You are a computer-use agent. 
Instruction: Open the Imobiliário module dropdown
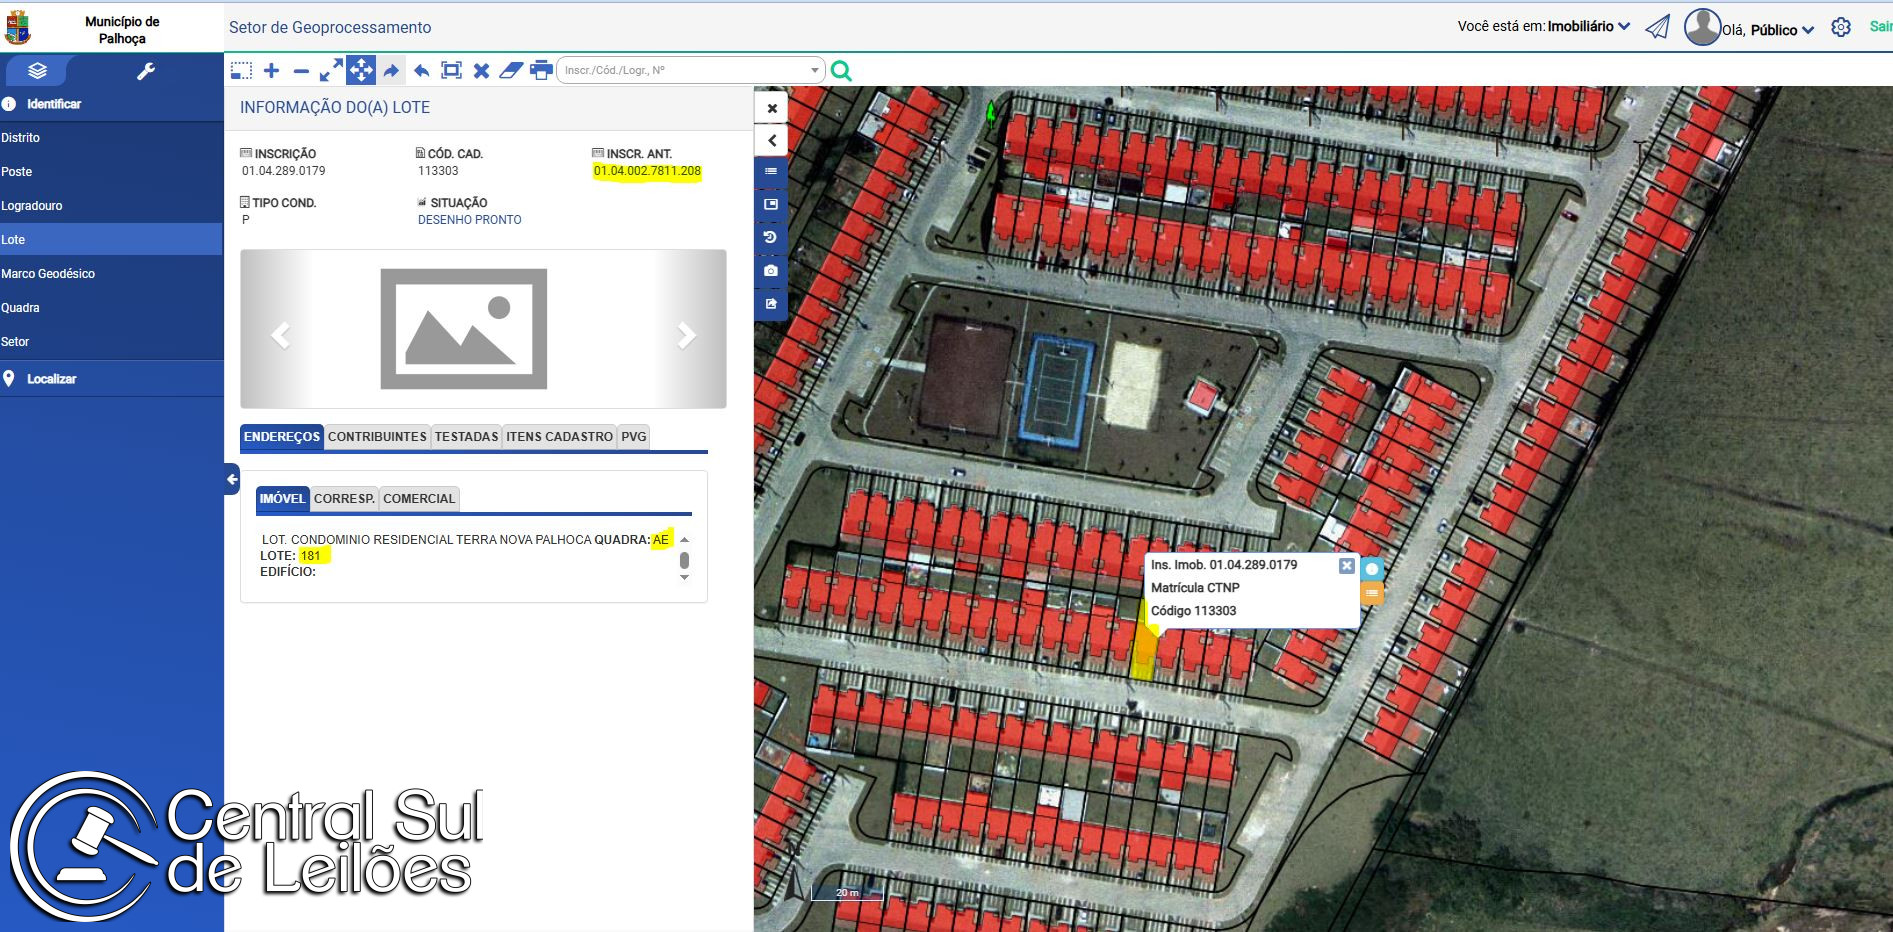[x=1589, y=26]
